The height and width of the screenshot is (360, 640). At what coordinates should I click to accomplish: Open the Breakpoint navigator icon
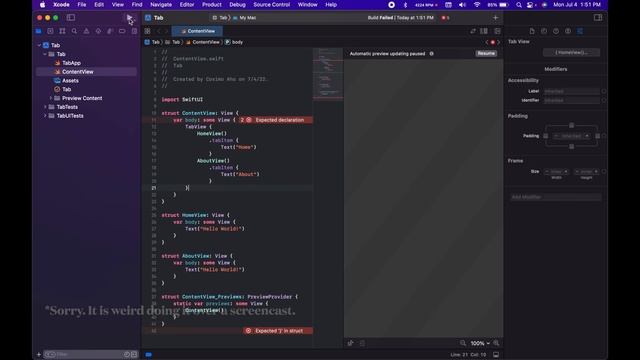(122, 31)
